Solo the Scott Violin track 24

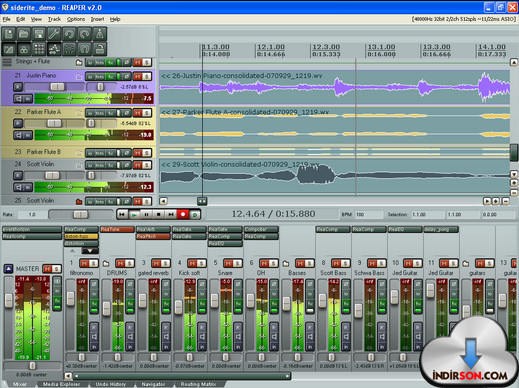click(147, 165)
